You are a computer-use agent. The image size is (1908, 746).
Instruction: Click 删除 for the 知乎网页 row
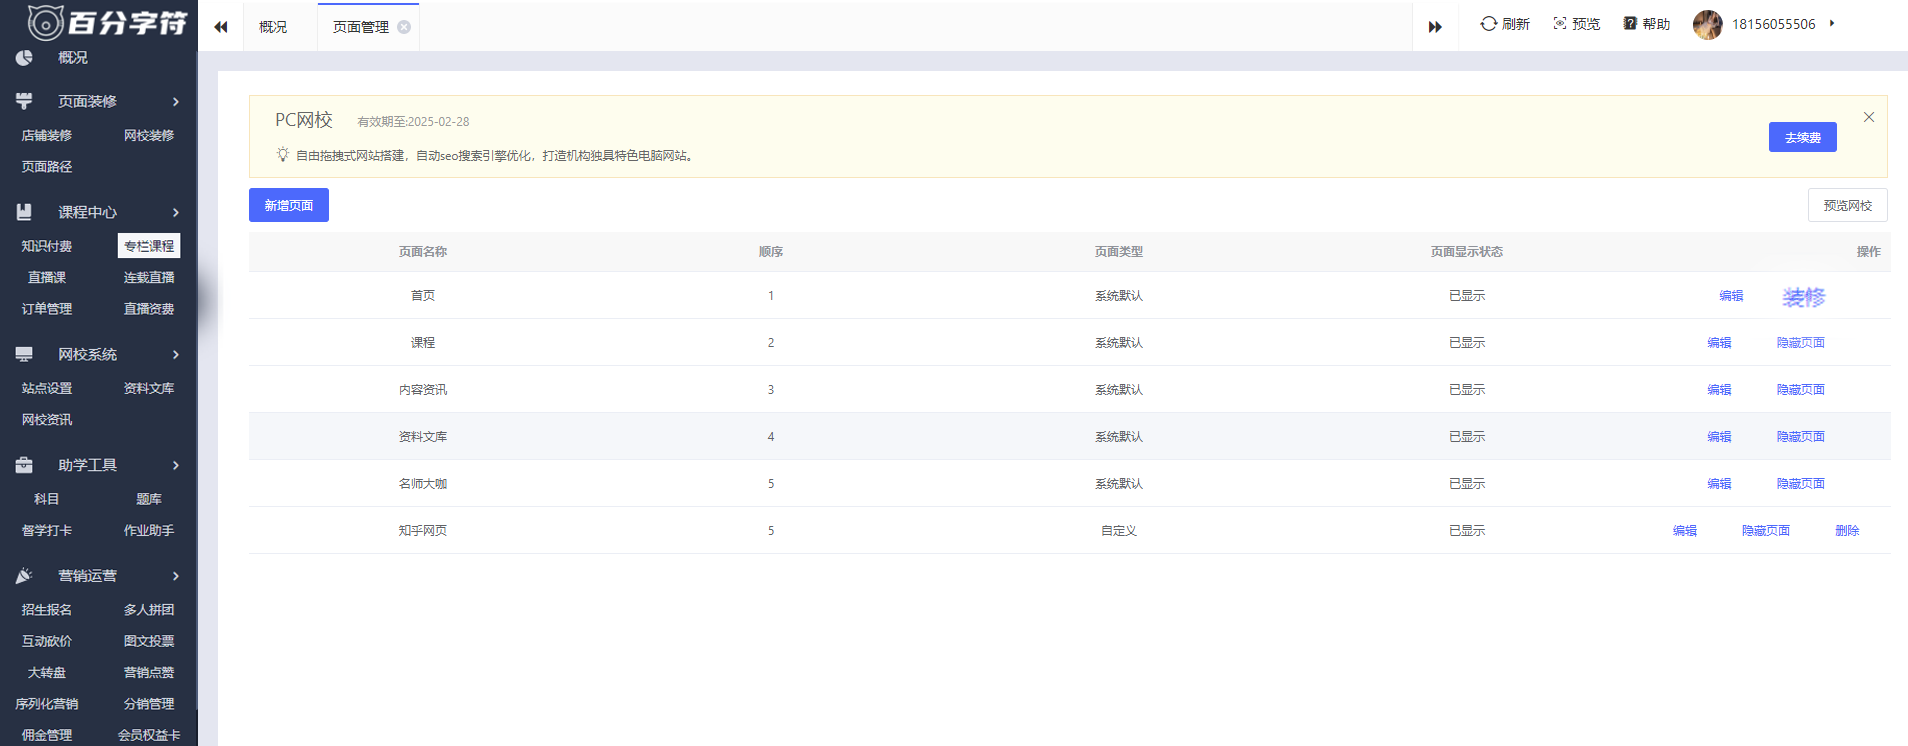pyautogui.click(x=1847, y=531)
